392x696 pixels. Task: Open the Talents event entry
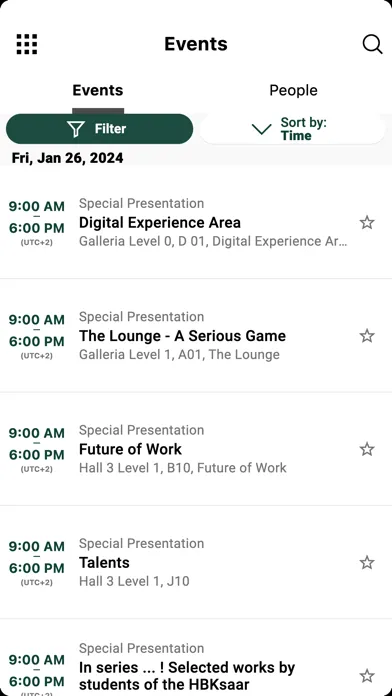point(104,563)
